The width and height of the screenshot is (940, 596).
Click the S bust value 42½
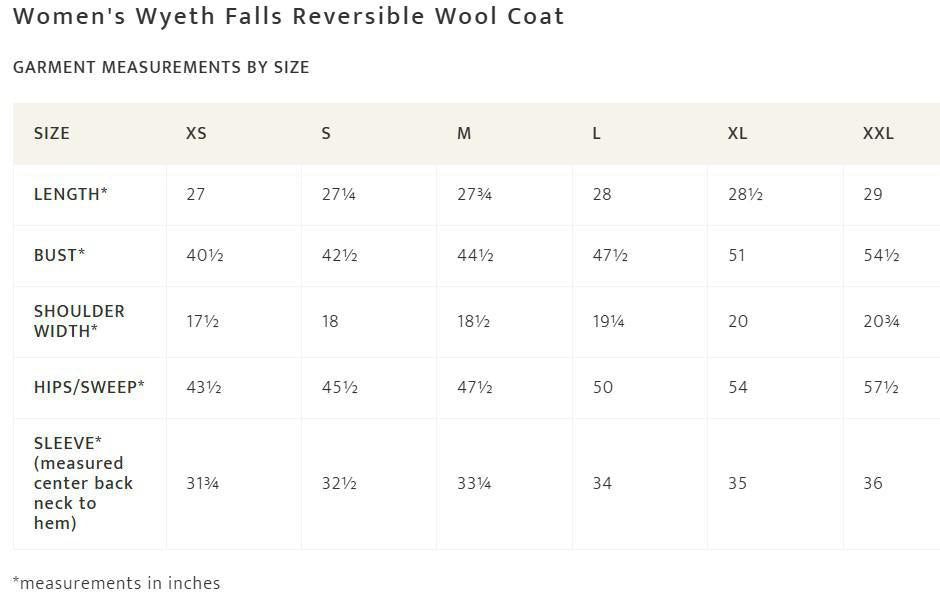point(339,255)
